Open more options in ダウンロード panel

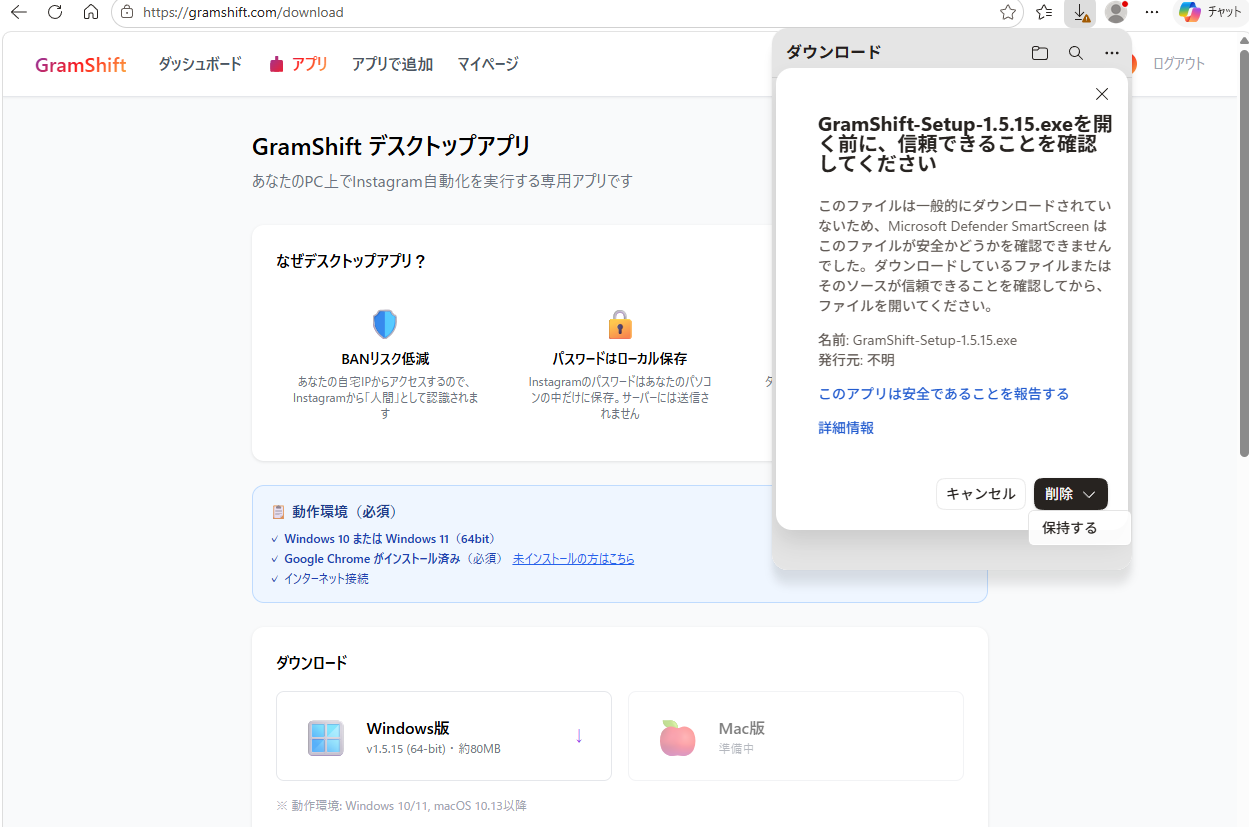coord(1112,53)
